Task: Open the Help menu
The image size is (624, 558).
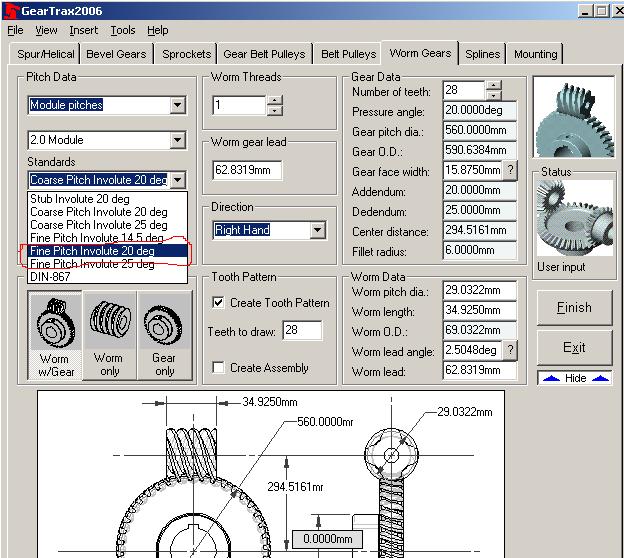Action: [x=158, y=30]
